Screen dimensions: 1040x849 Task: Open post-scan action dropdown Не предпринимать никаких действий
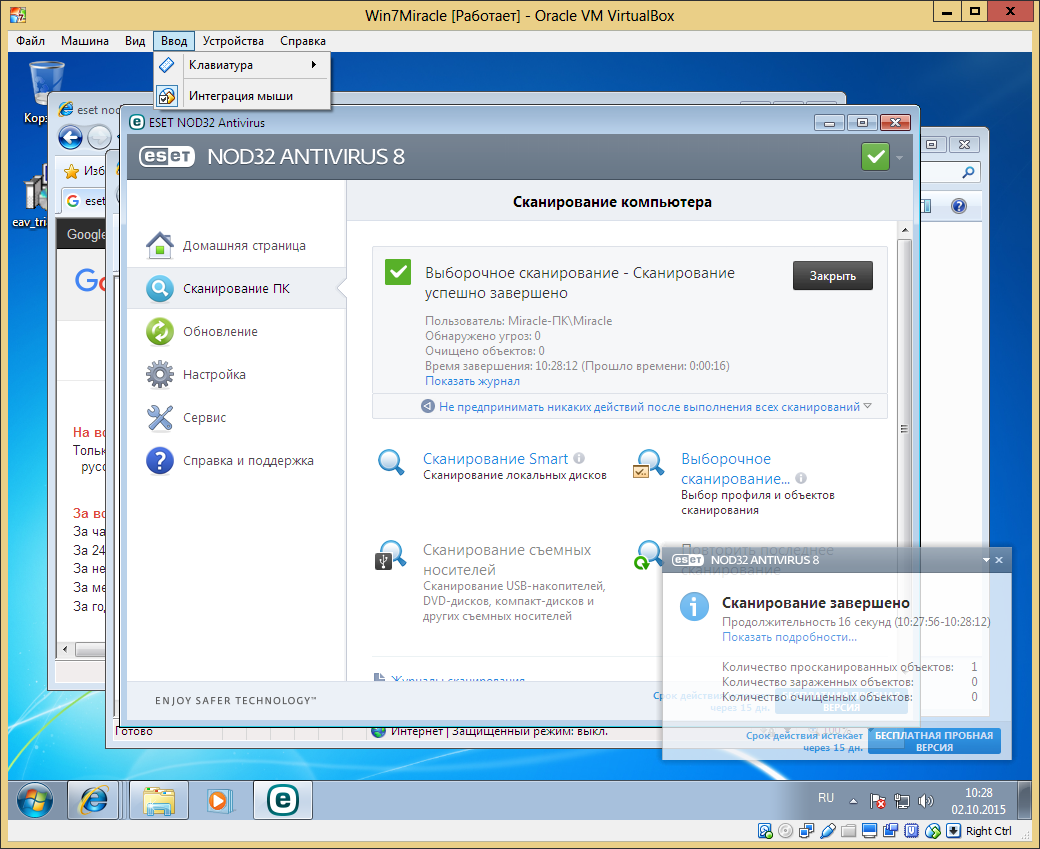647,407
